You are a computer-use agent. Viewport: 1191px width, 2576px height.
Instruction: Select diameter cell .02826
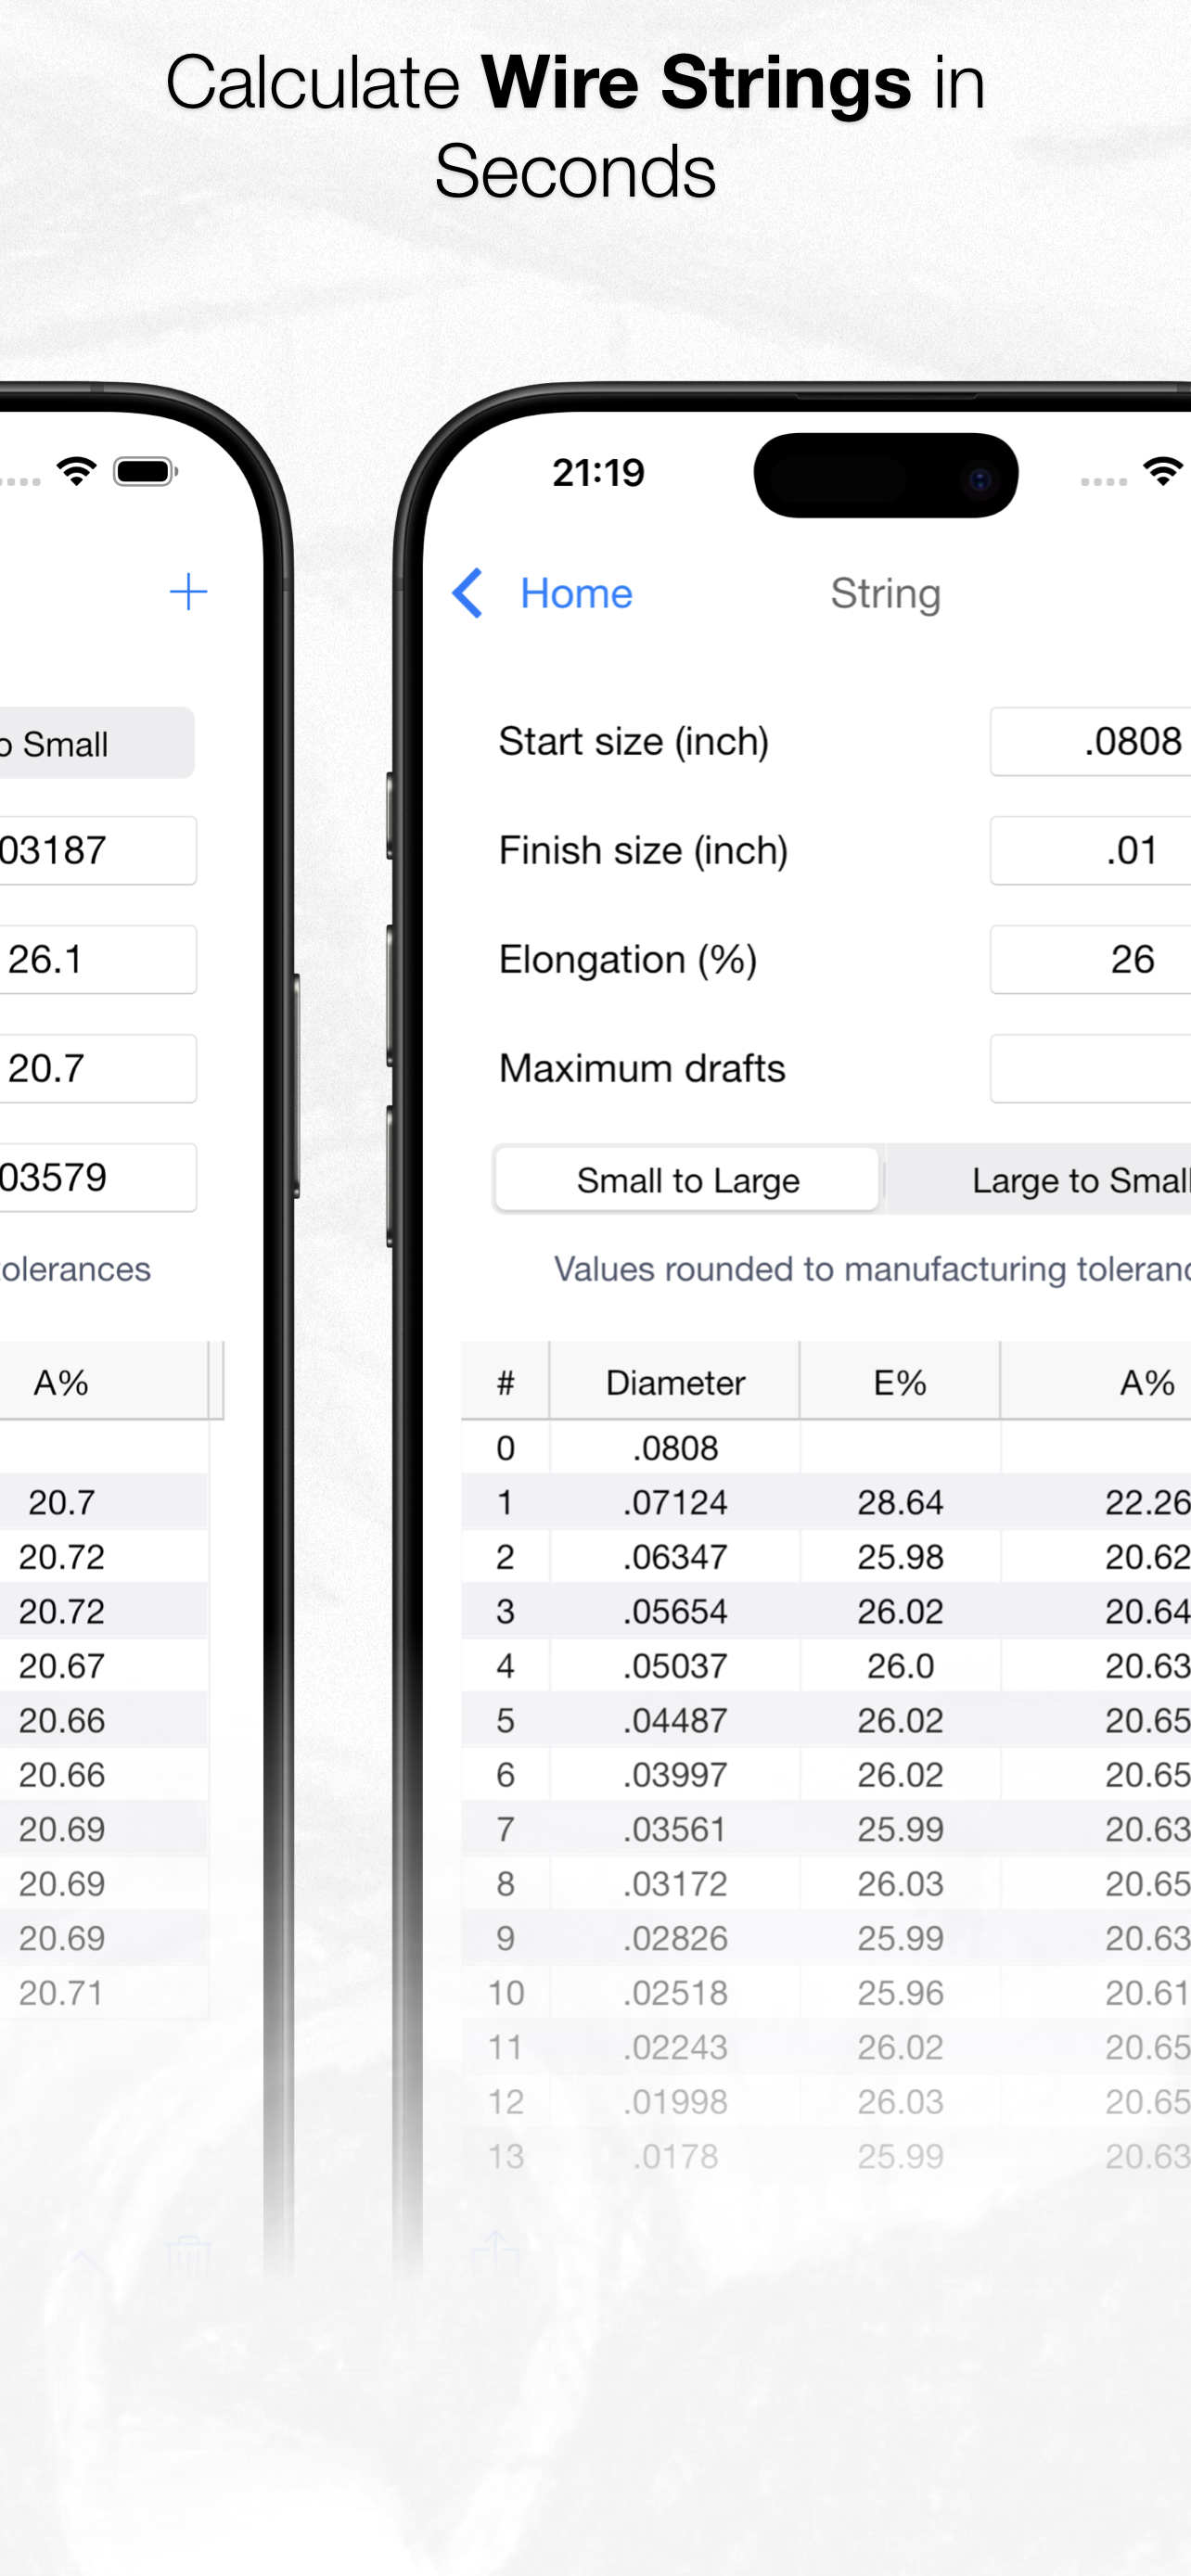pyautogui.click(x=675, y=1939)
